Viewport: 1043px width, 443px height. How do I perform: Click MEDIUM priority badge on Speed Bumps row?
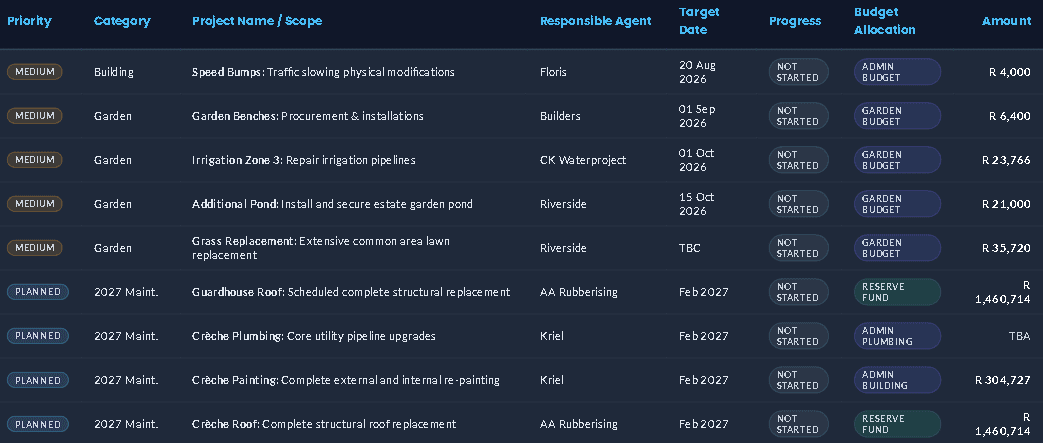click(x=35, y=72)
